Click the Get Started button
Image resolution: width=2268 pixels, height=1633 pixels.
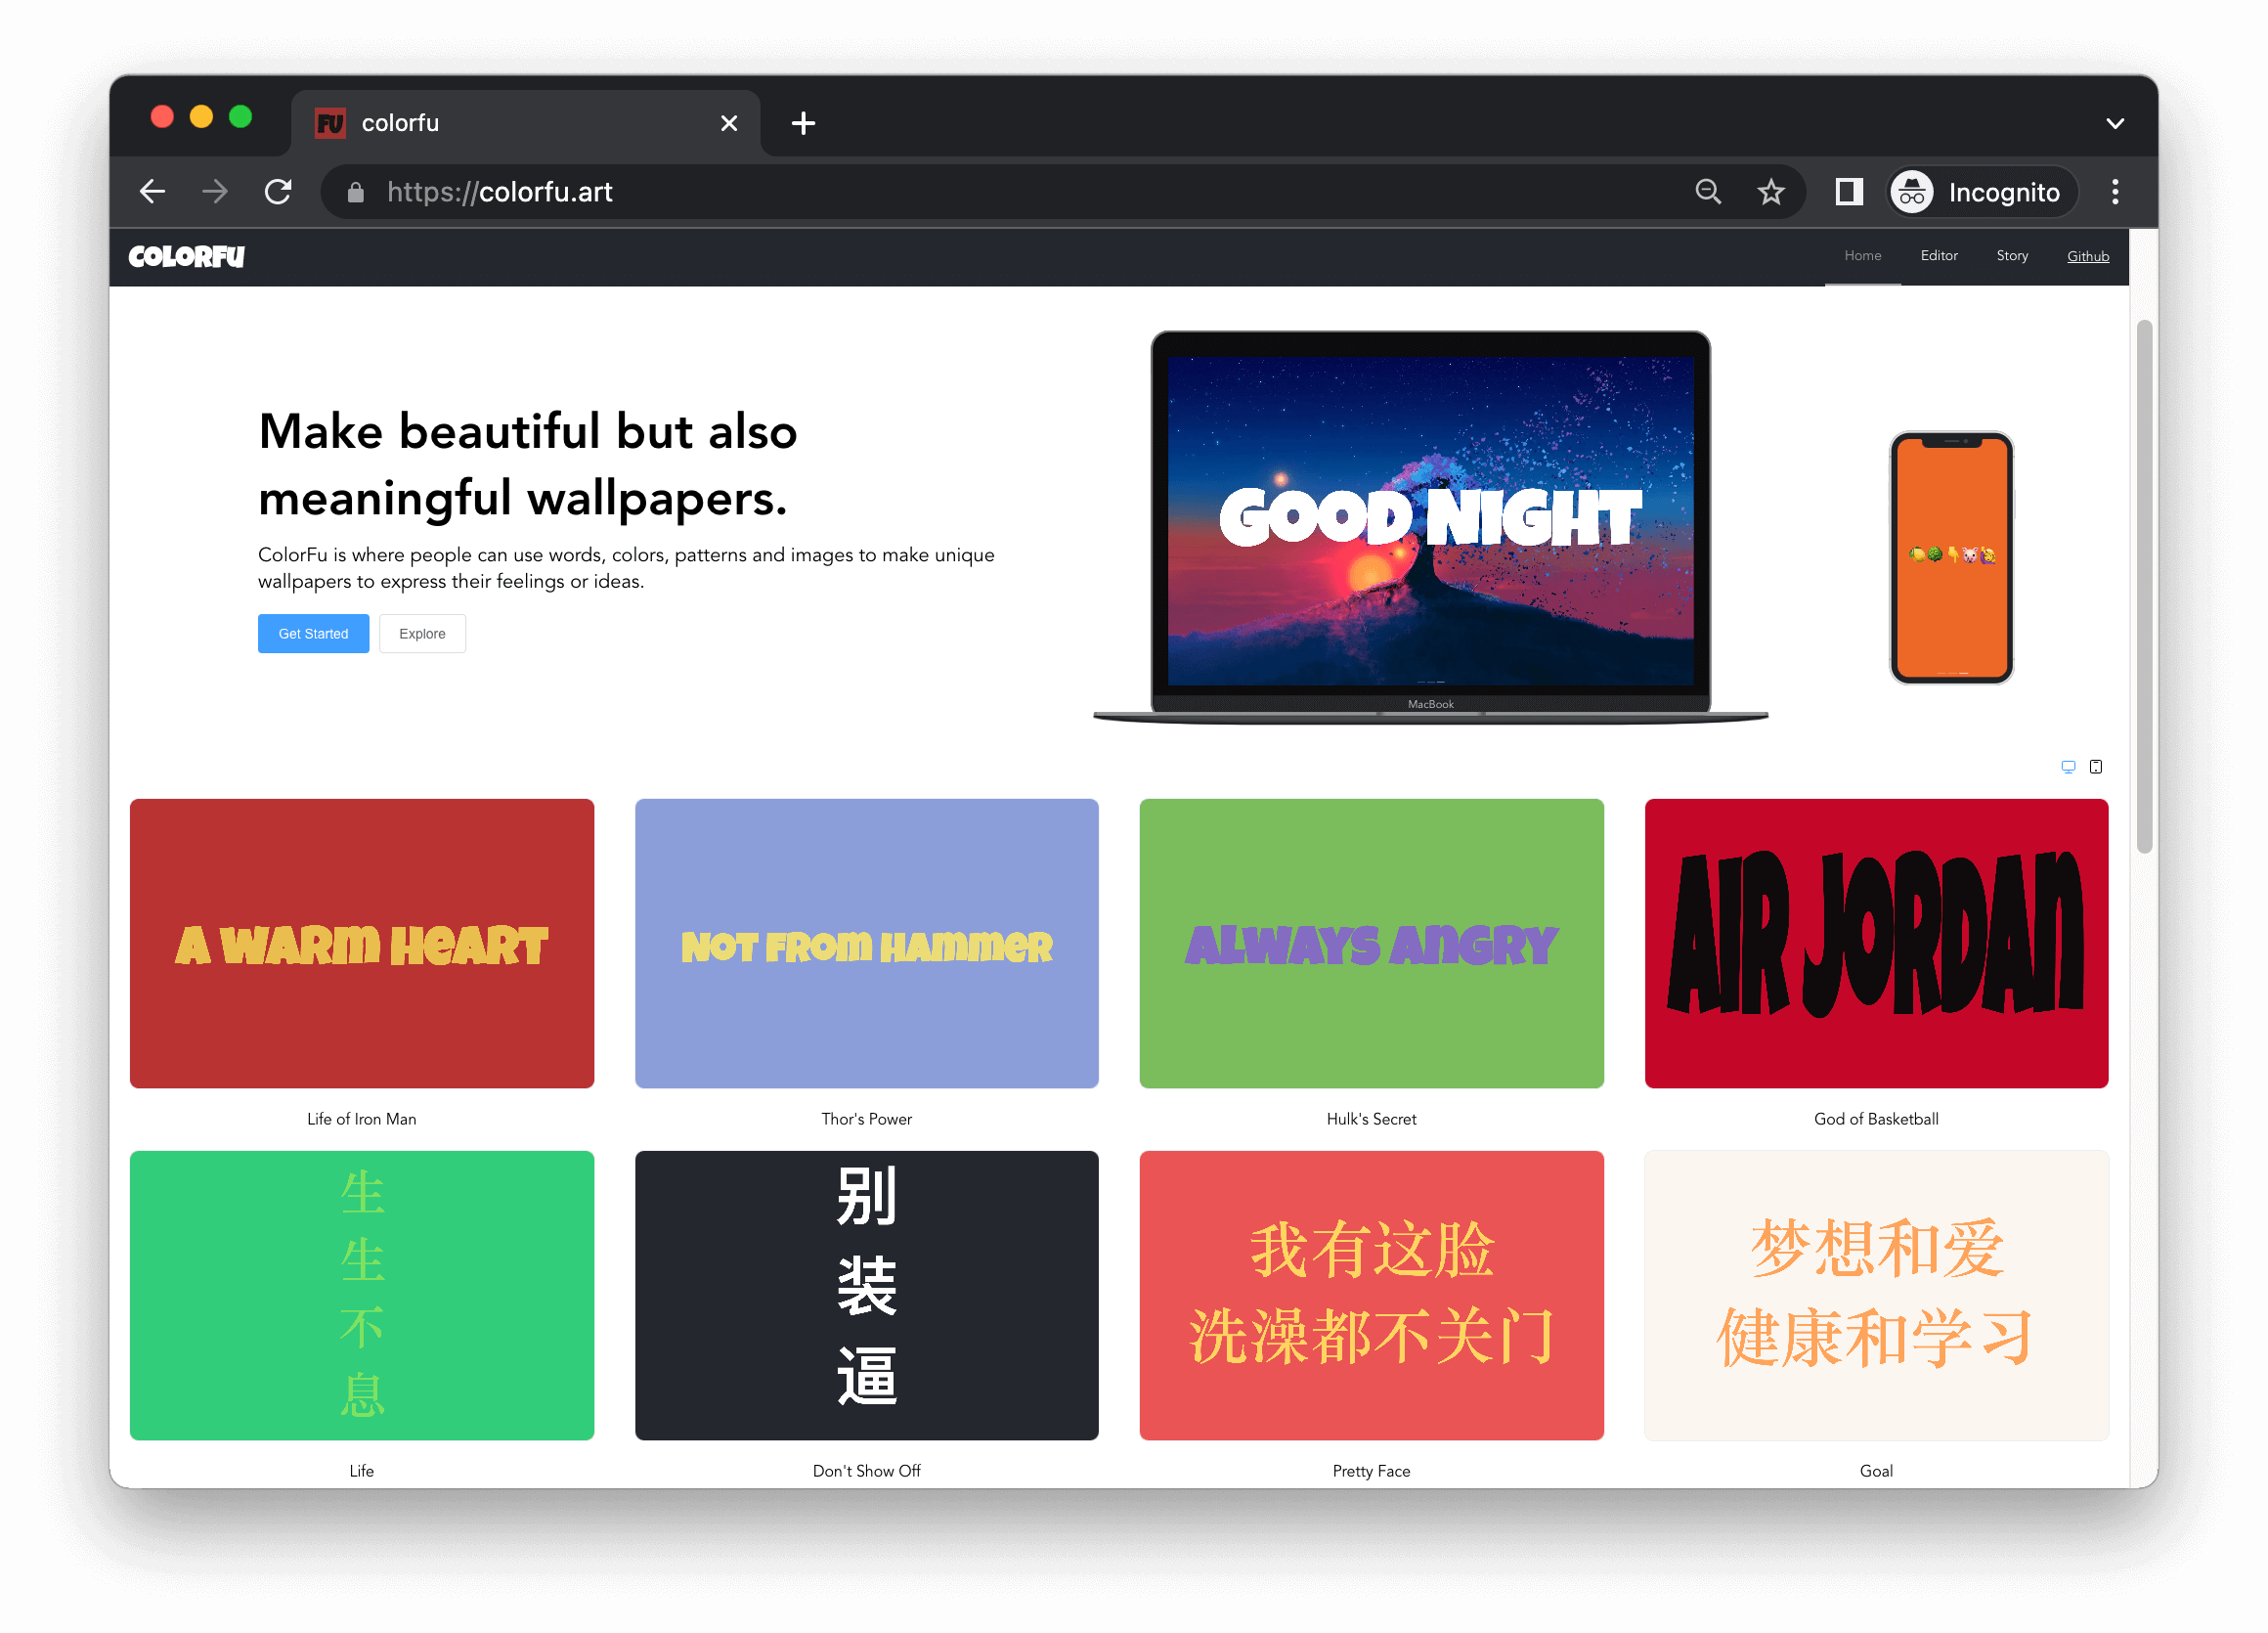[x=313, y=634]
